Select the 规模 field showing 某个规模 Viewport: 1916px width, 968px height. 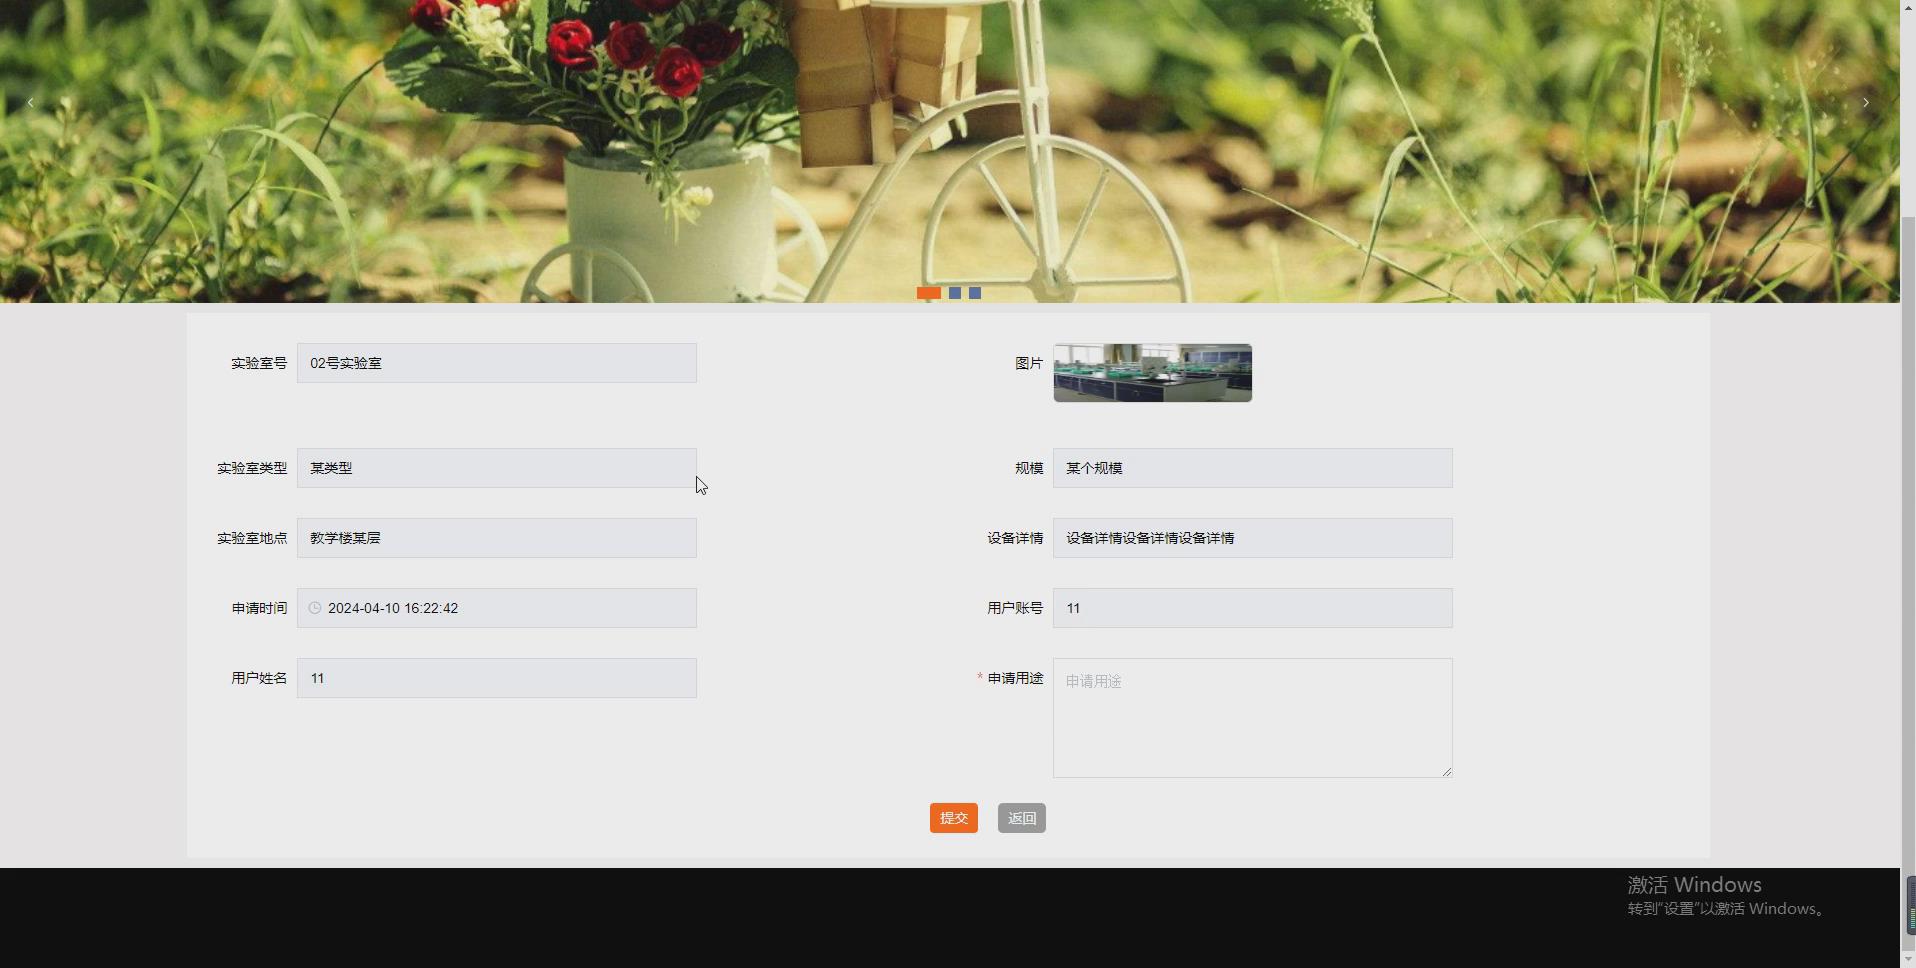1251,468
